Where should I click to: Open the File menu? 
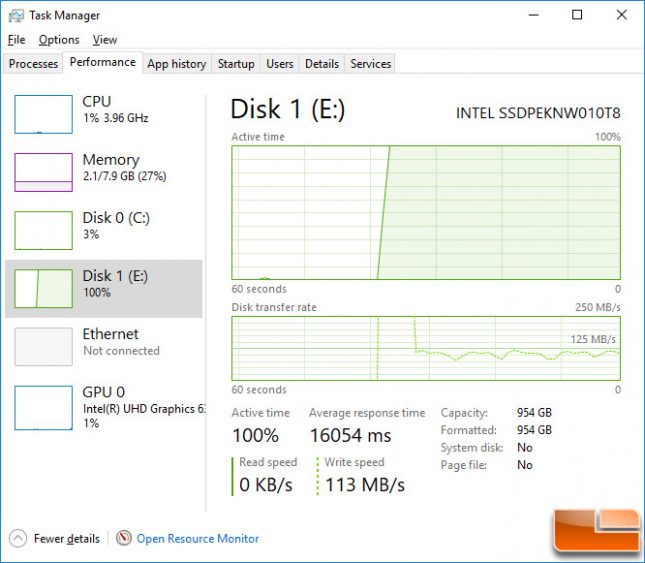coord(16,40)
